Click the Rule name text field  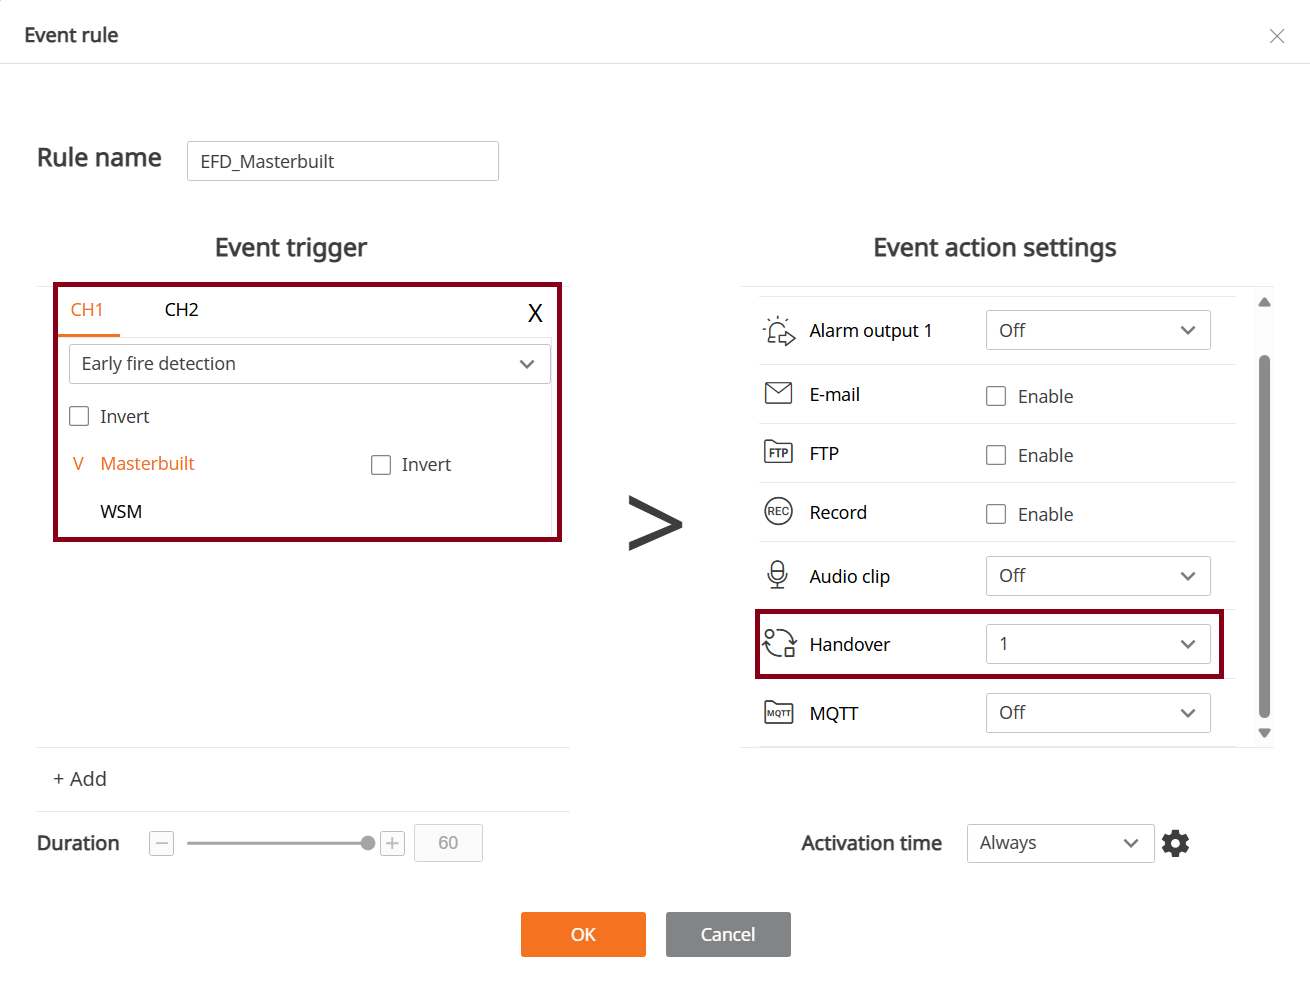[342, 161]
